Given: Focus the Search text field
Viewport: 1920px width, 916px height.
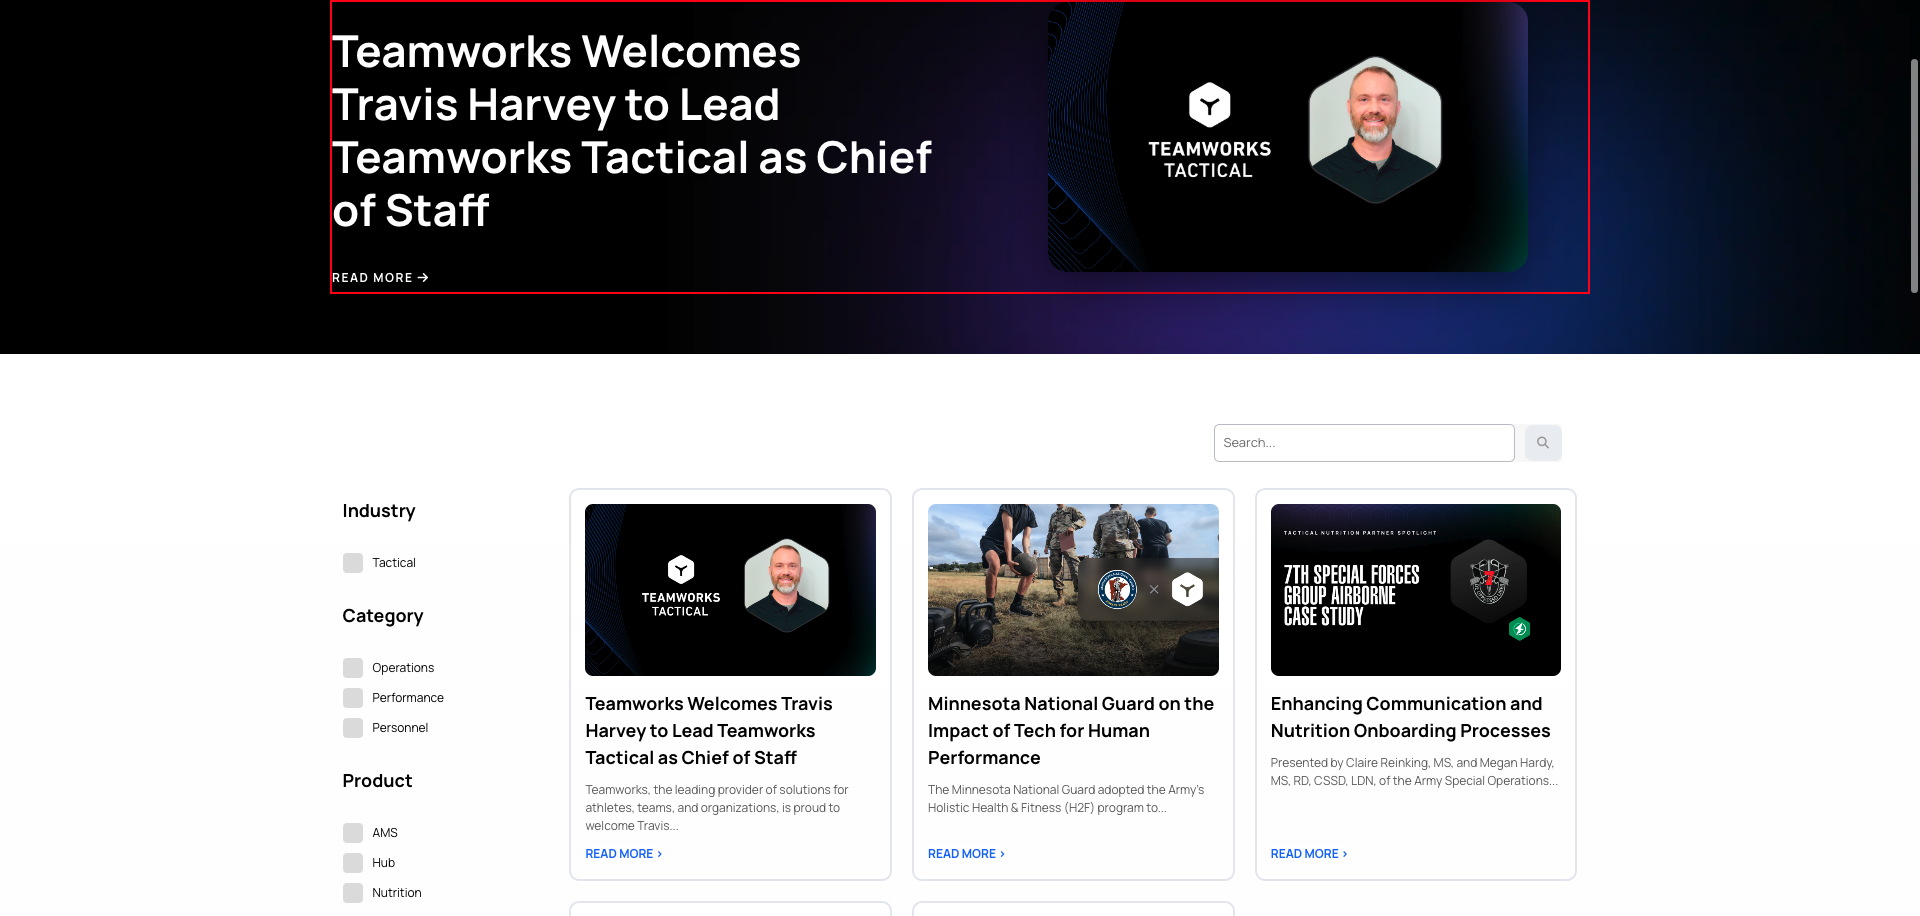Looking at the screenshot, I should coord(1363,443).
